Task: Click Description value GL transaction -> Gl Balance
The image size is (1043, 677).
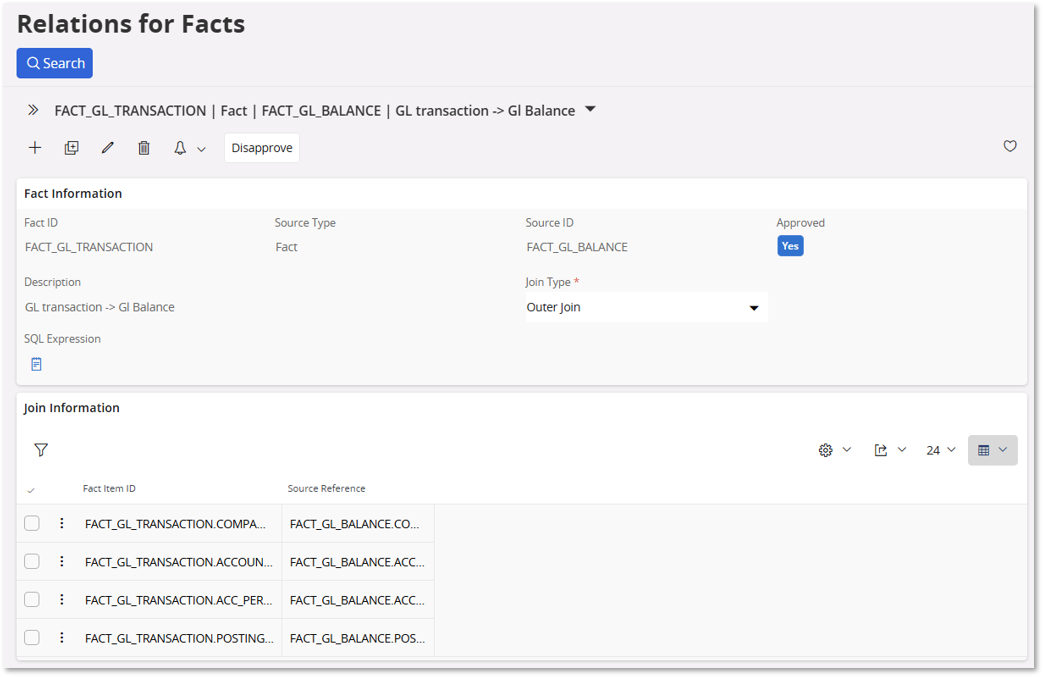Action: pos(100,307)
